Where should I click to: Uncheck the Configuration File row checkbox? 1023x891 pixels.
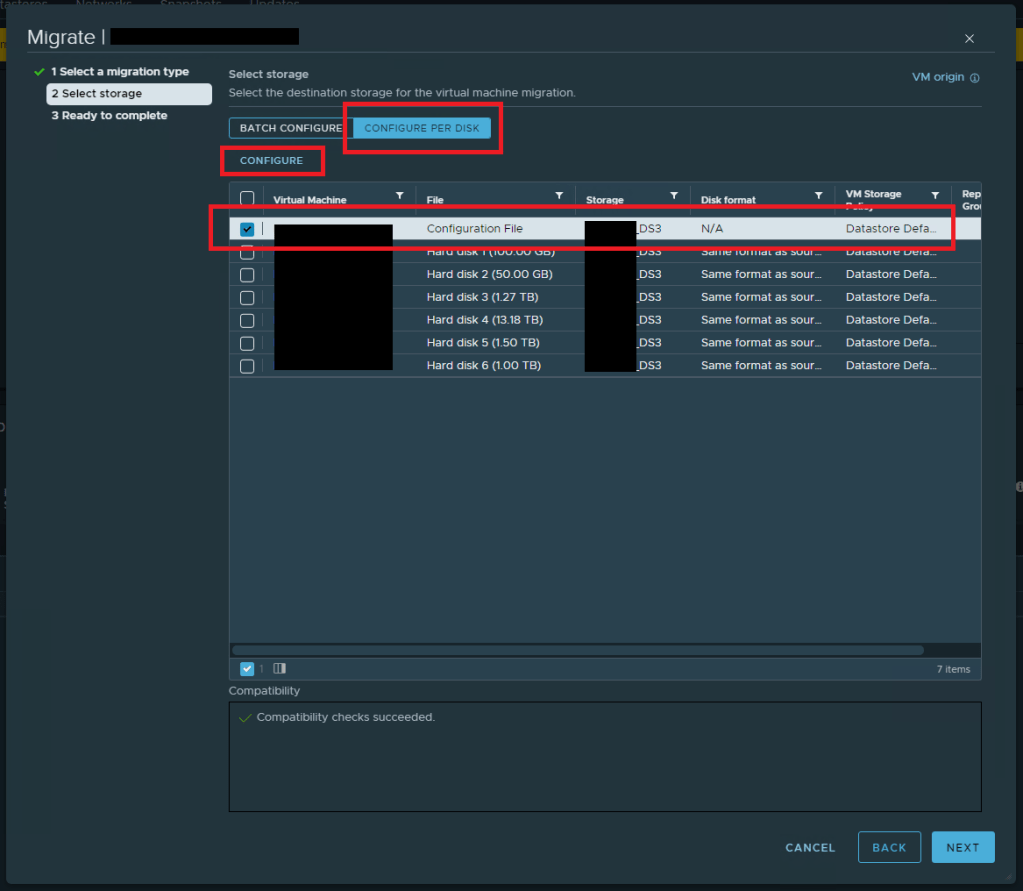(247, 229)
